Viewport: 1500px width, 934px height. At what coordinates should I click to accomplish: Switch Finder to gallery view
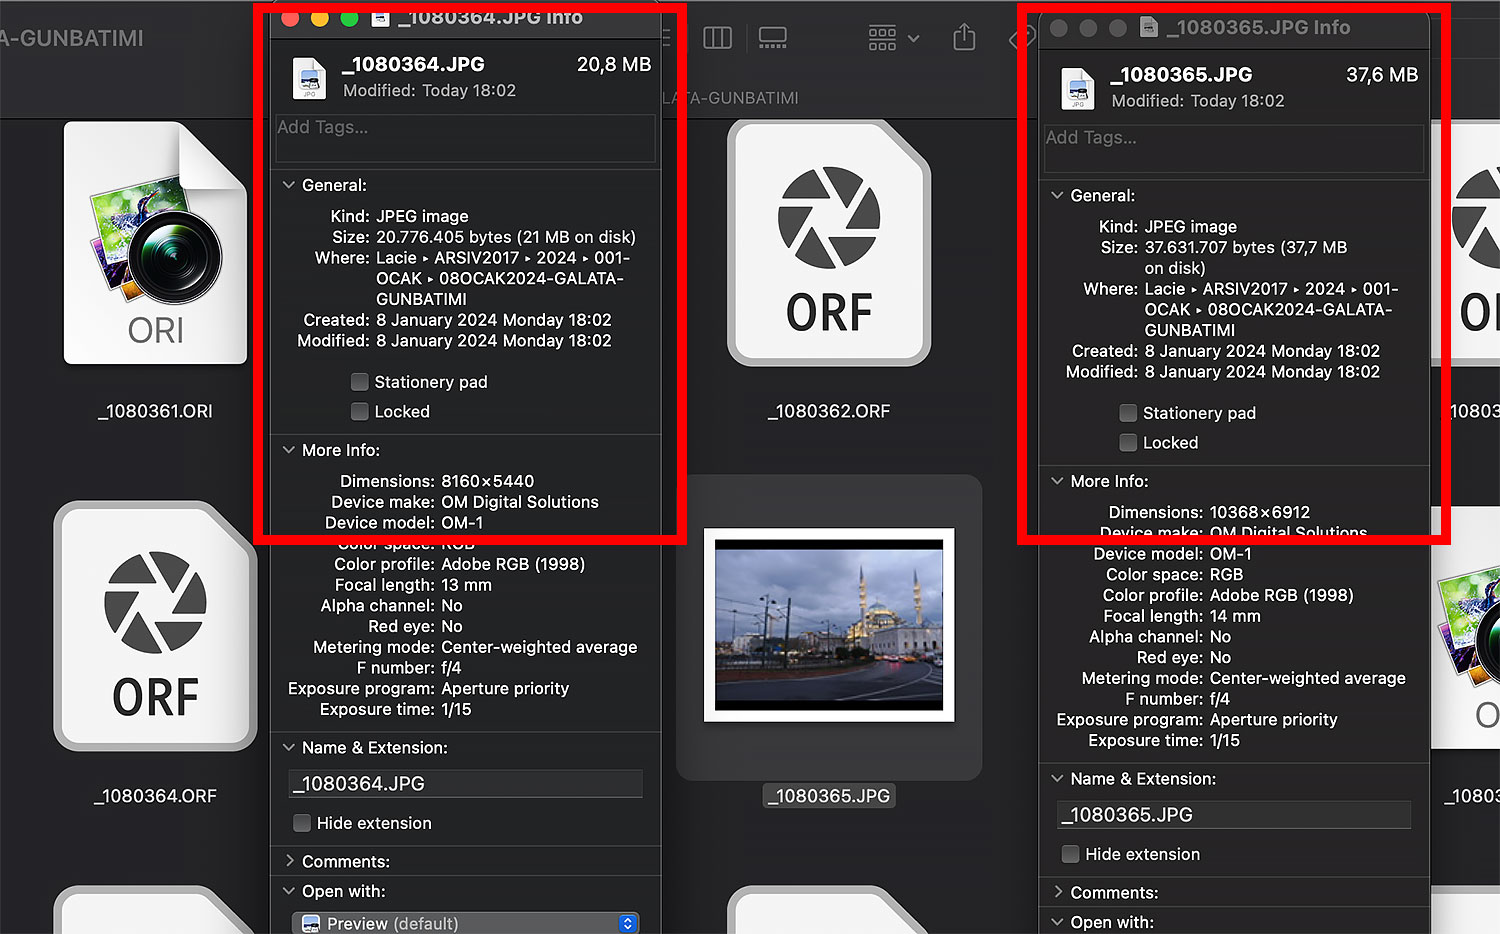(772, 38)
